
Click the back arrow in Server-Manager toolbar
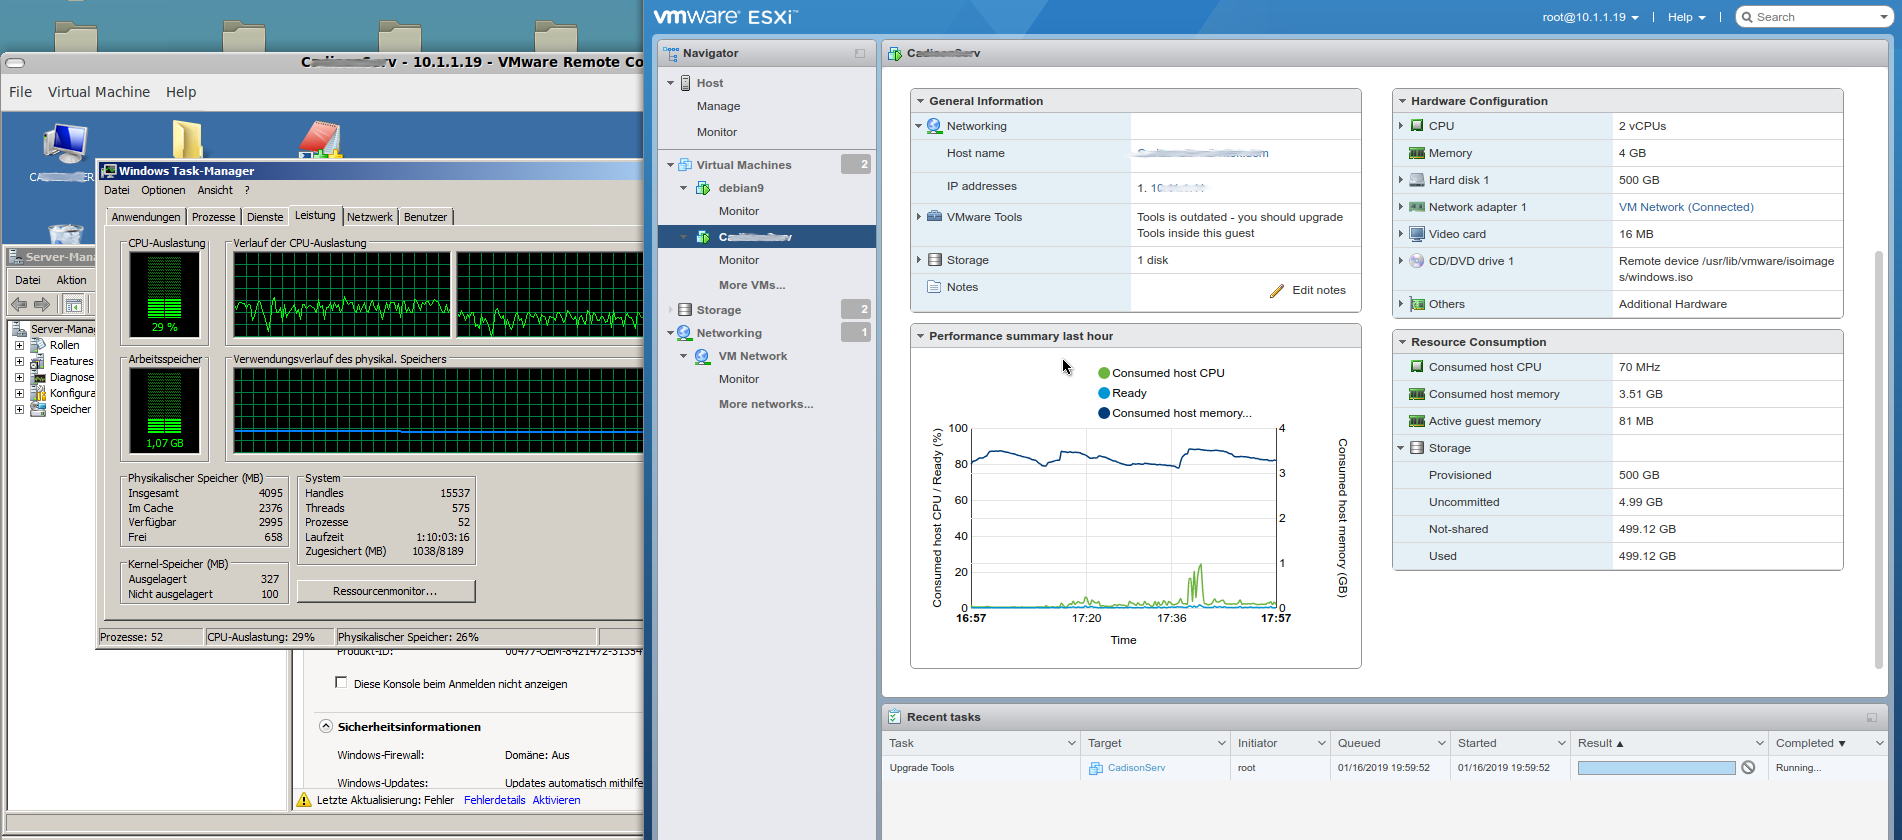(19, 304)
